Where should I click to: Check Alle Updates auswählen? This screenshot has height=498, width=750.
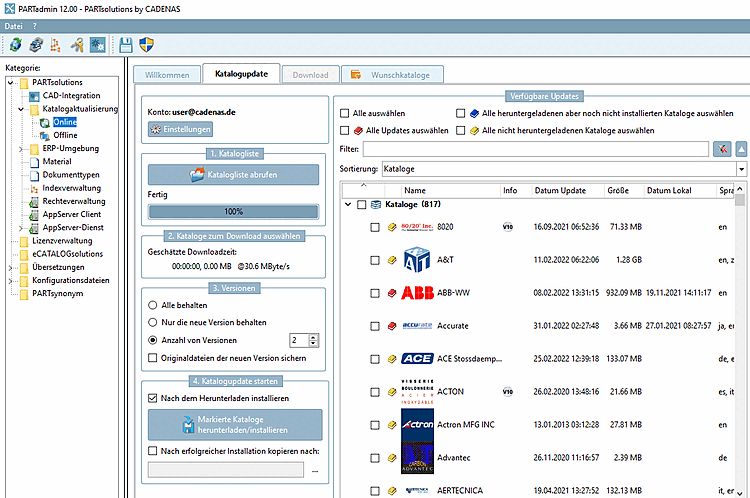tap(344, 131)
